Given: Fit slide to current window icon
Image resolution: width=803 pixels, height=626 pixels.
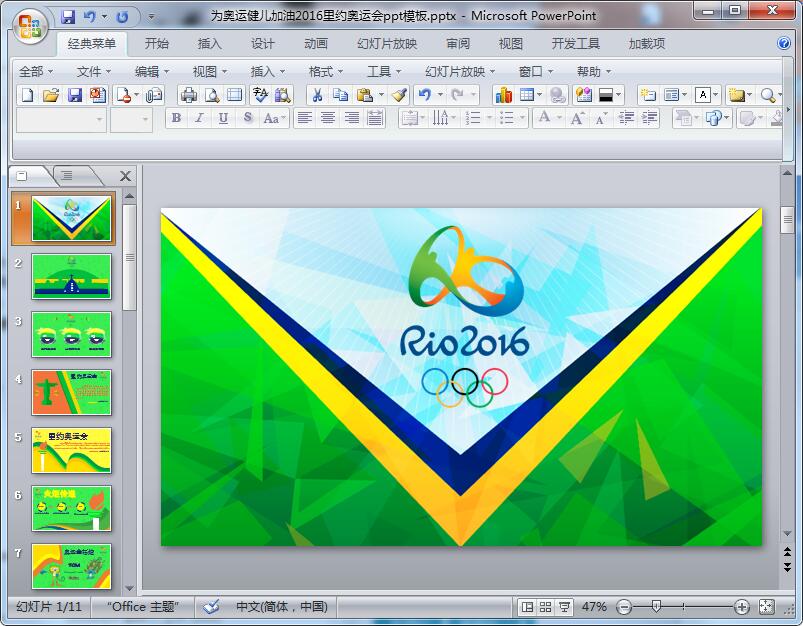Looking at the screenshot, I should (767, 607).
